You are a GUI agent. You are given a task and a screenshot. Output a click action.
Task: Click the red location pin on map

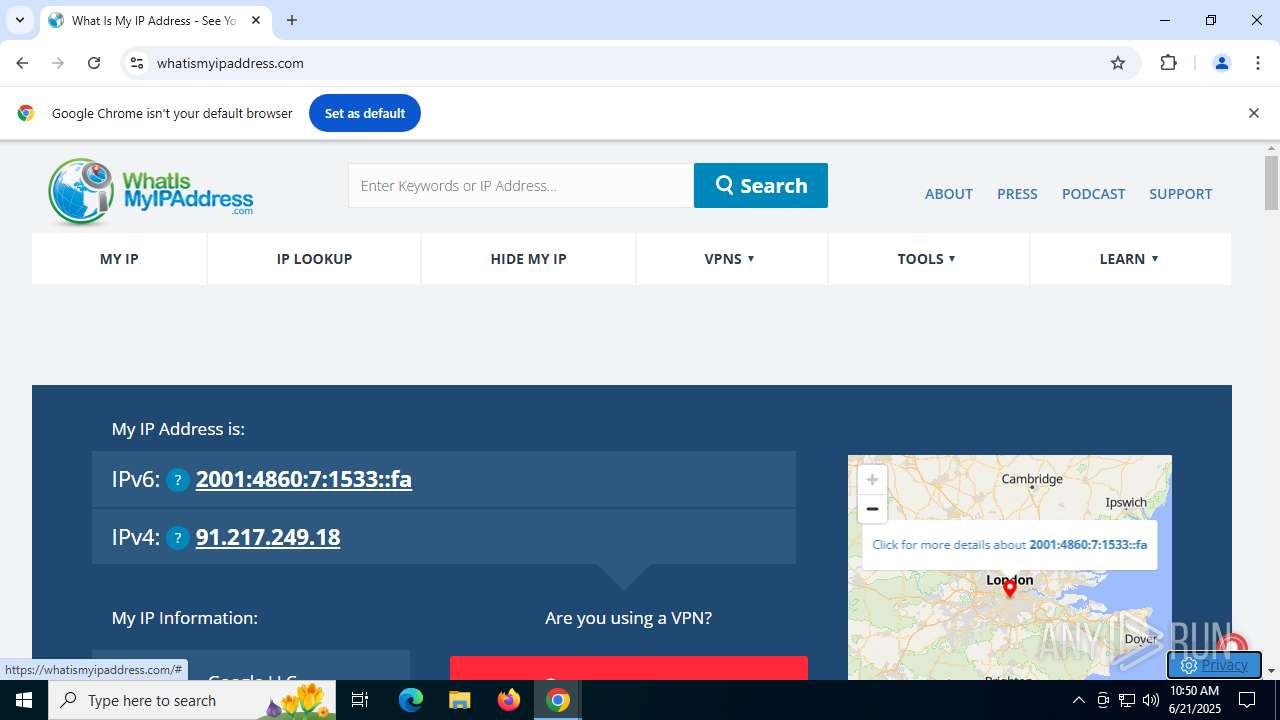(x=1010, y=588)
